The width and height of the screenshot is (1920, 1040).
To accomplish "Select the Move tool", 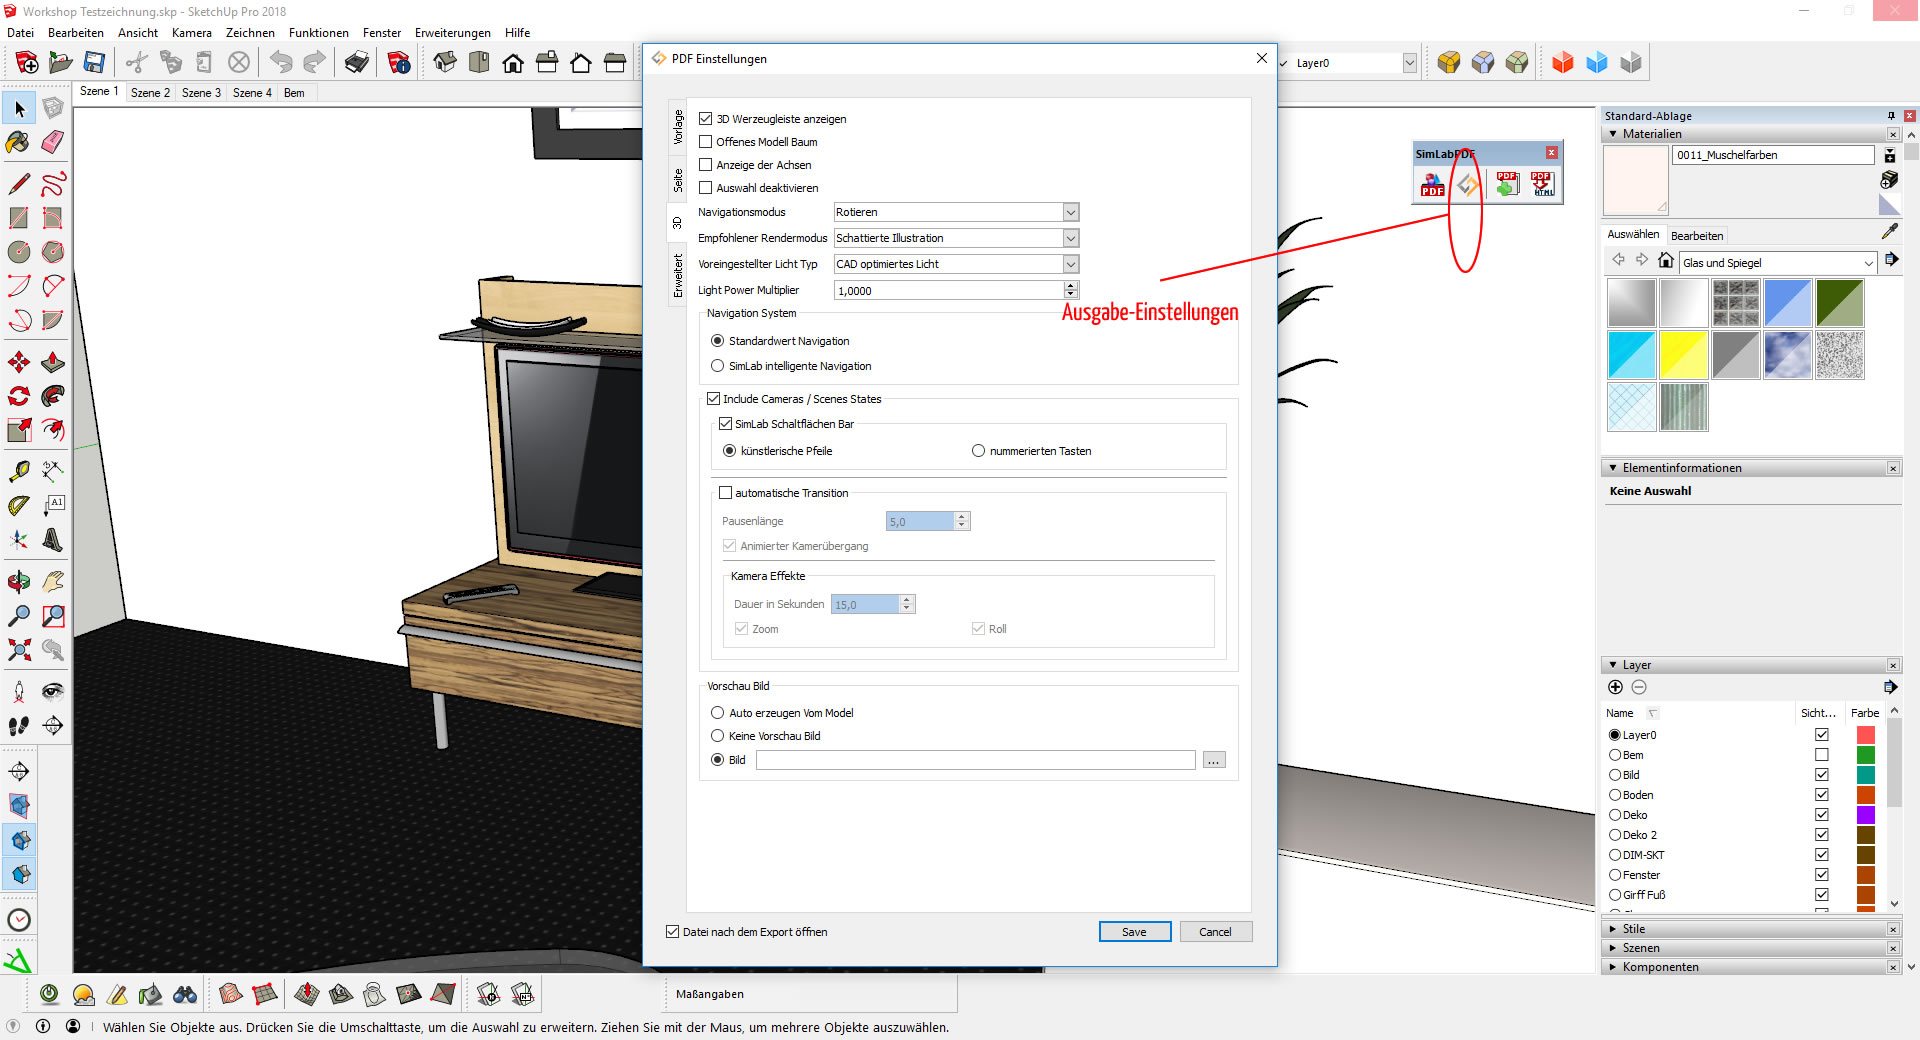I will tap(18, 362).
